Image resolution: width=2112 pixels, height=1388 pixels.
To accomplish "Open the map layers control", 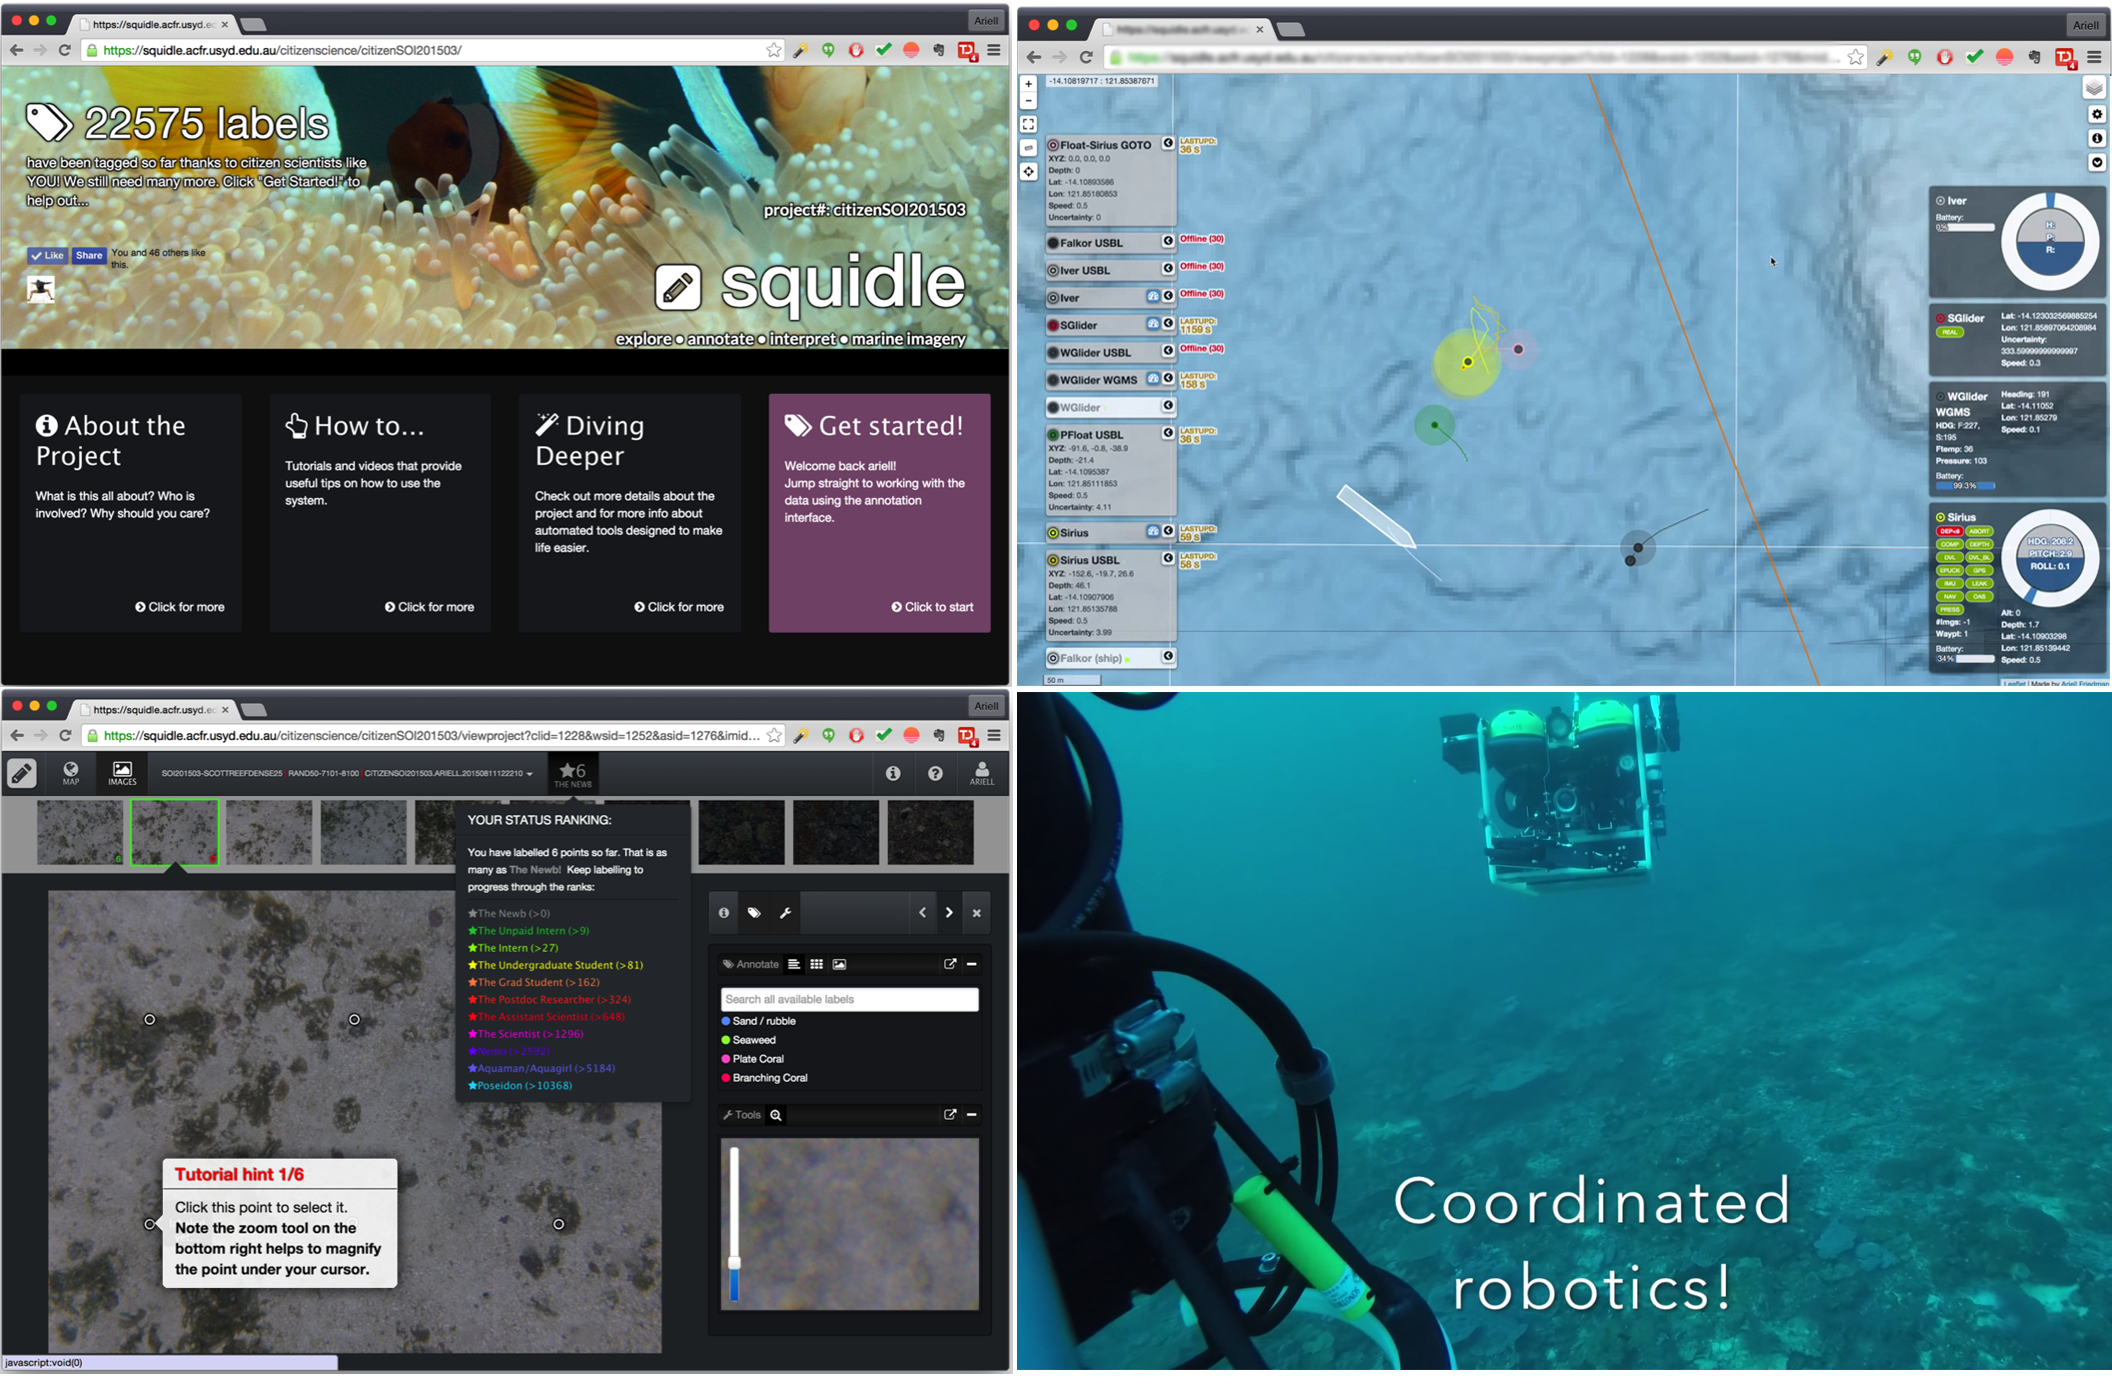I will point(2094,88).
